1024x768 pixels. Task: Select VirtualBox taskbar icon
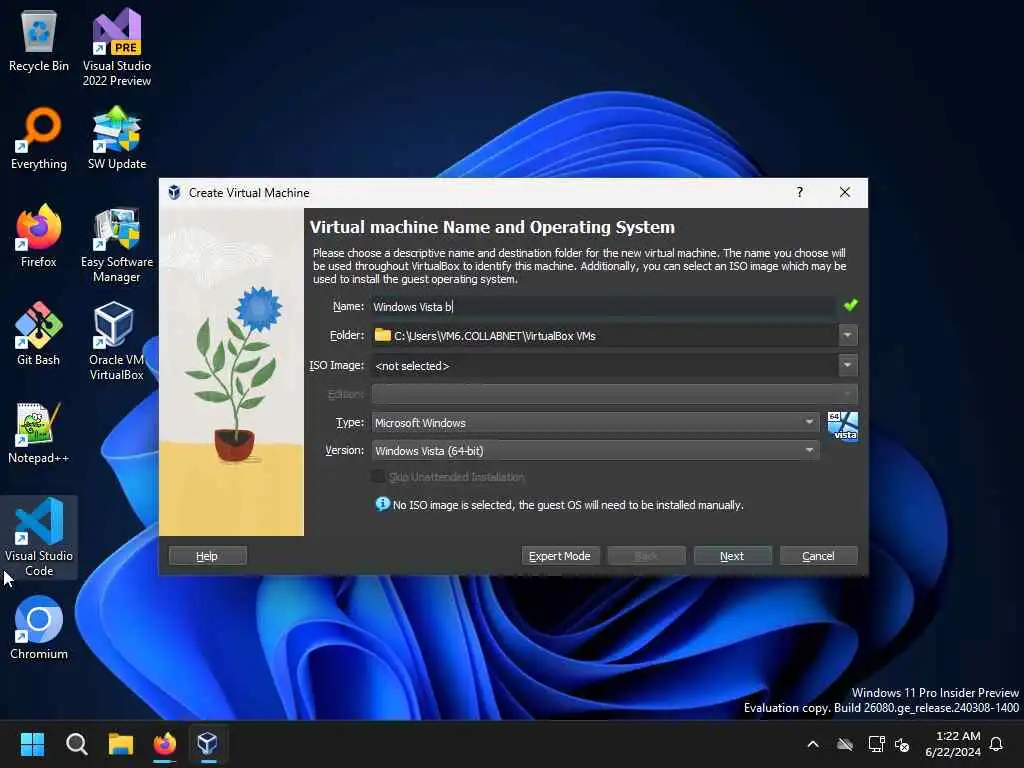pos(208,744)
